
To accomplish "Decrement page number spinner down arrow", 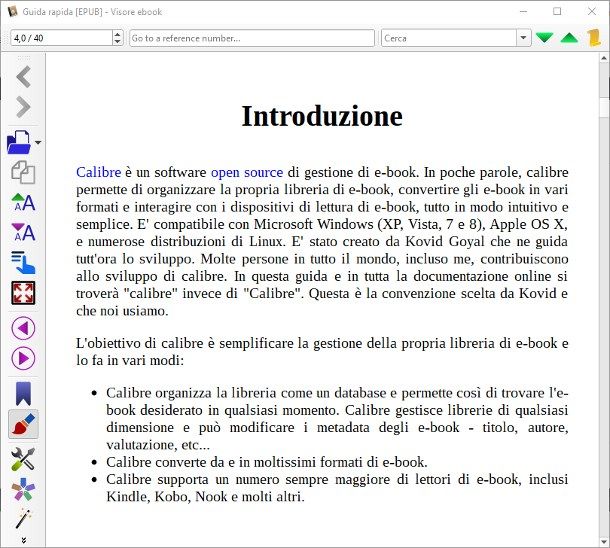I will pos(117,42).
